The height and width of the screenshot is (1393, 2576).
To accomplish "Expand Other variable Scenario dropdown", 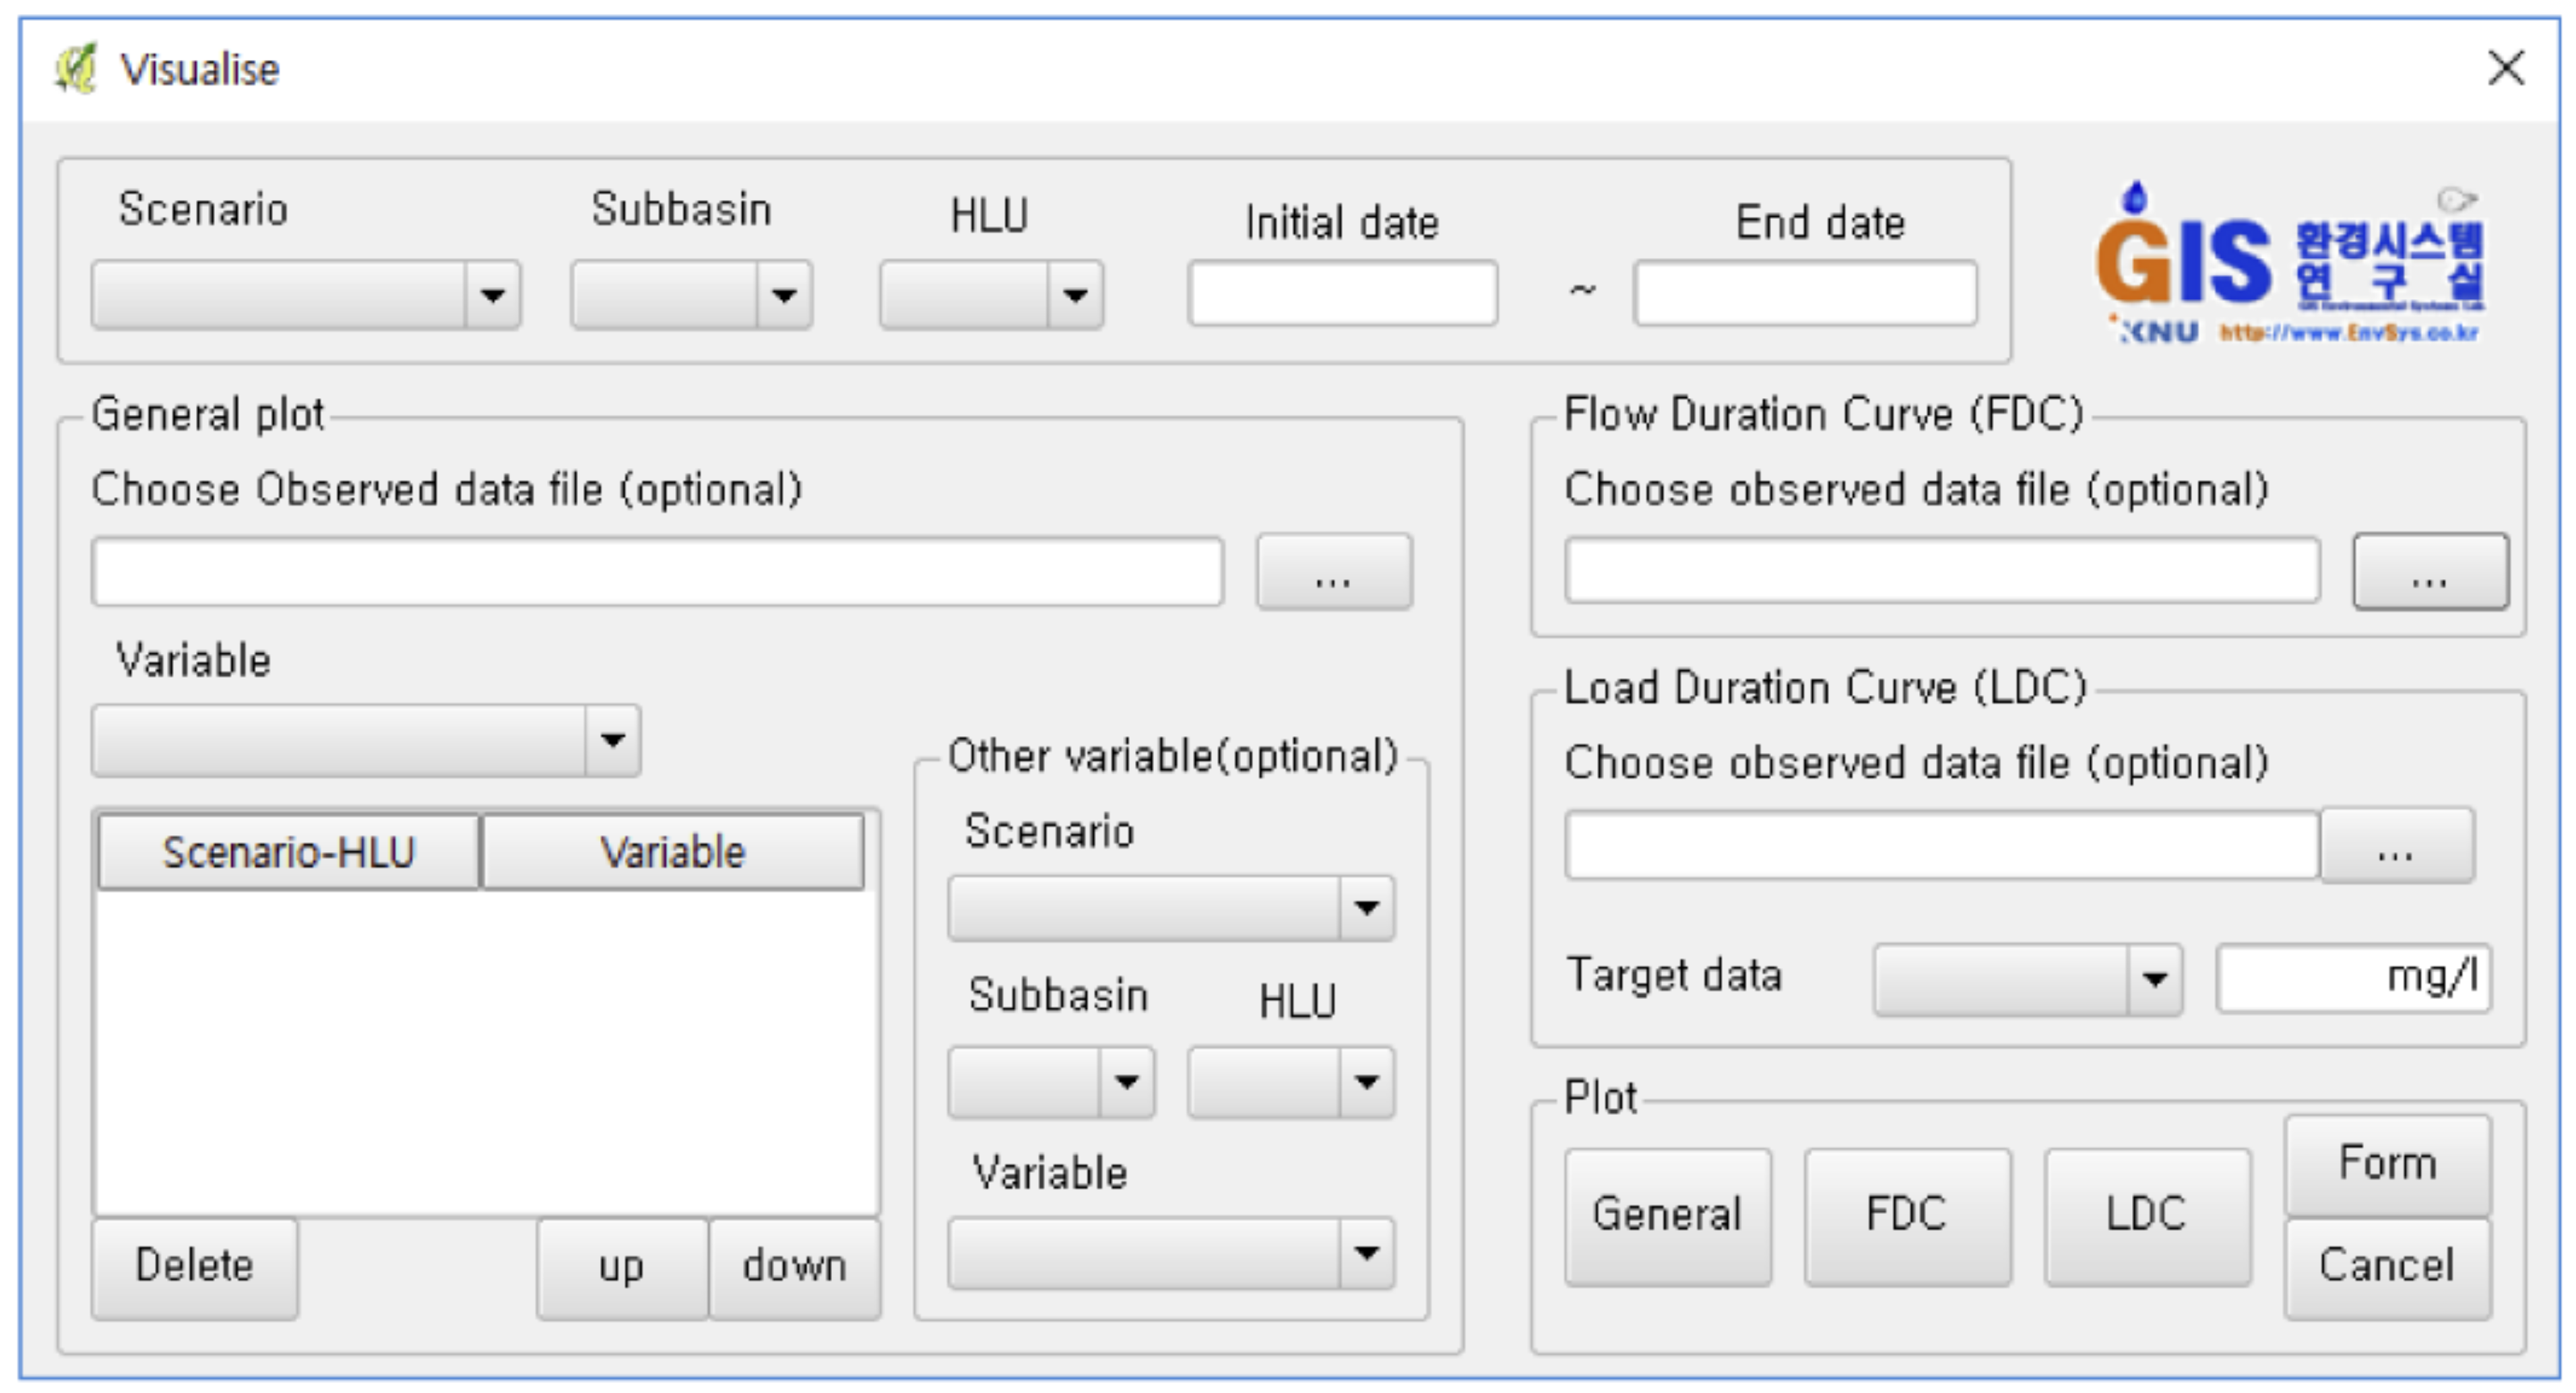I will pyautogui.click(x=1170, y=908).
